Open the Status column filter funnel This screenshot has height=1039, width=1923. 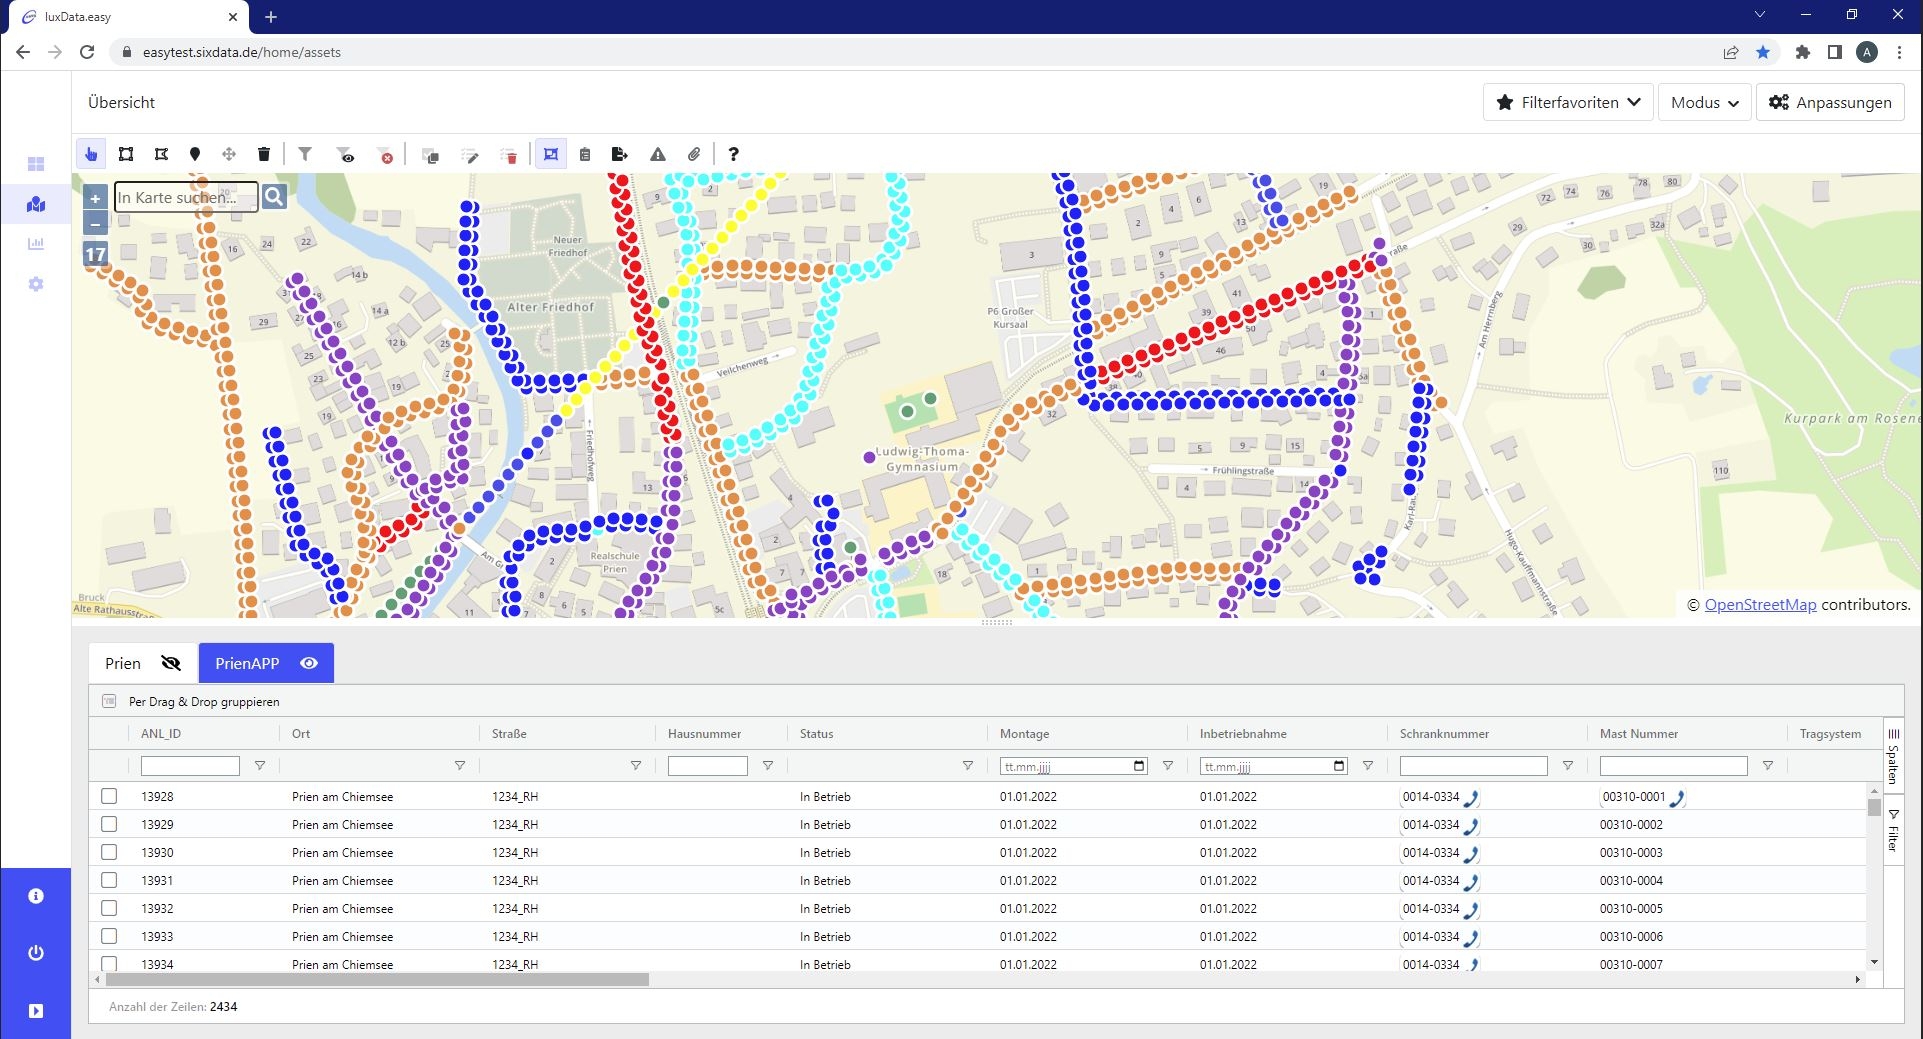click(968, 766)
